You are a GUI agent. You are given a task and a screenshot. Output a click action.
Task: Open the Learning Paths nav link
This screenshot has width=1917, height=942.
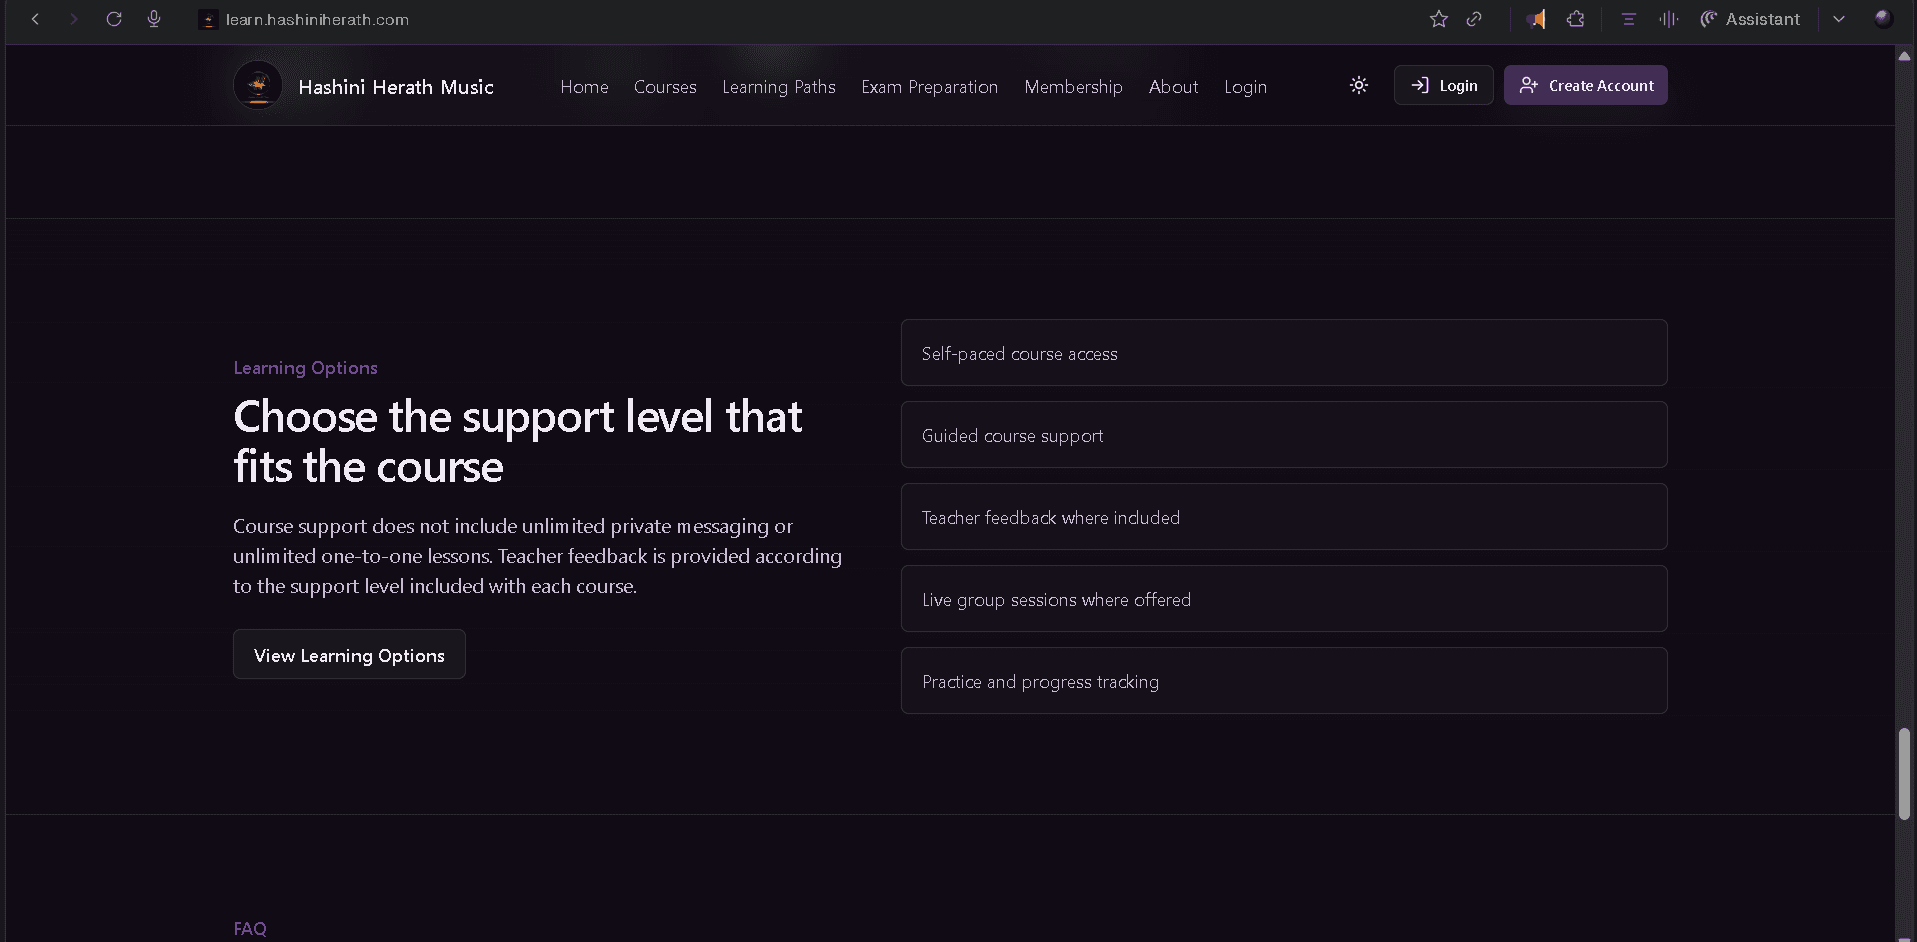coord(779,87)
